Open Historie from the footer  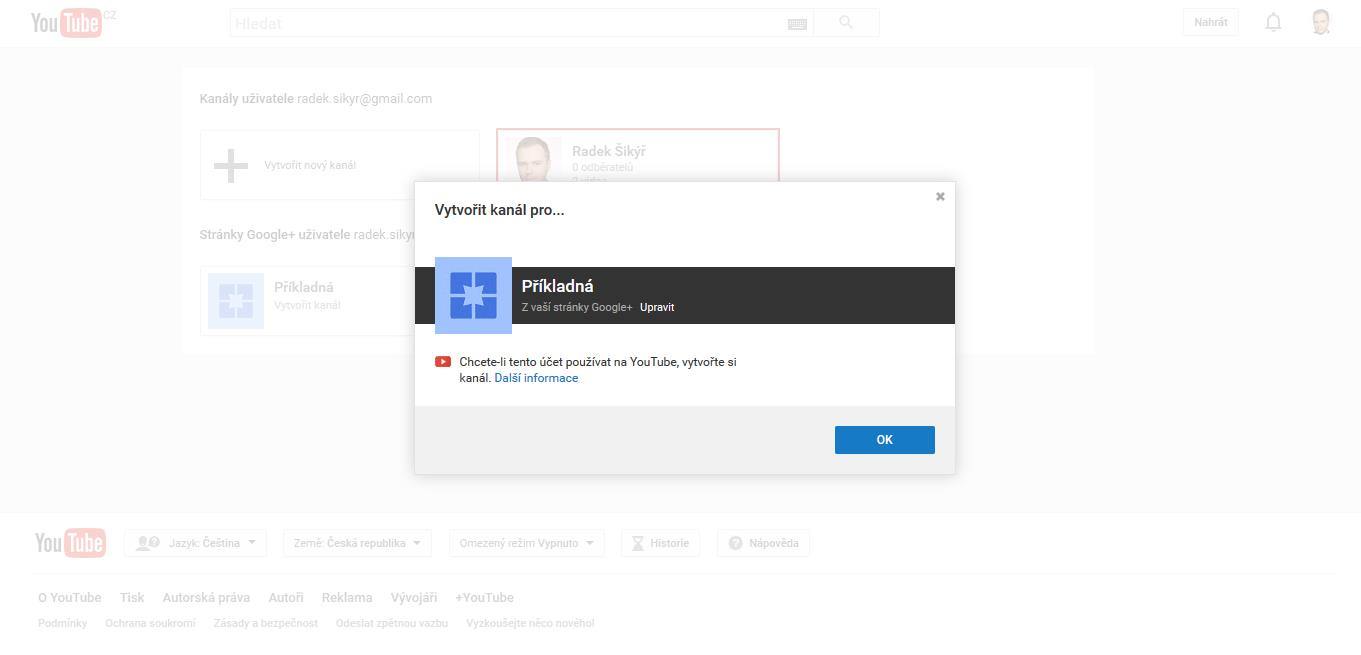[x=660, y=543]
